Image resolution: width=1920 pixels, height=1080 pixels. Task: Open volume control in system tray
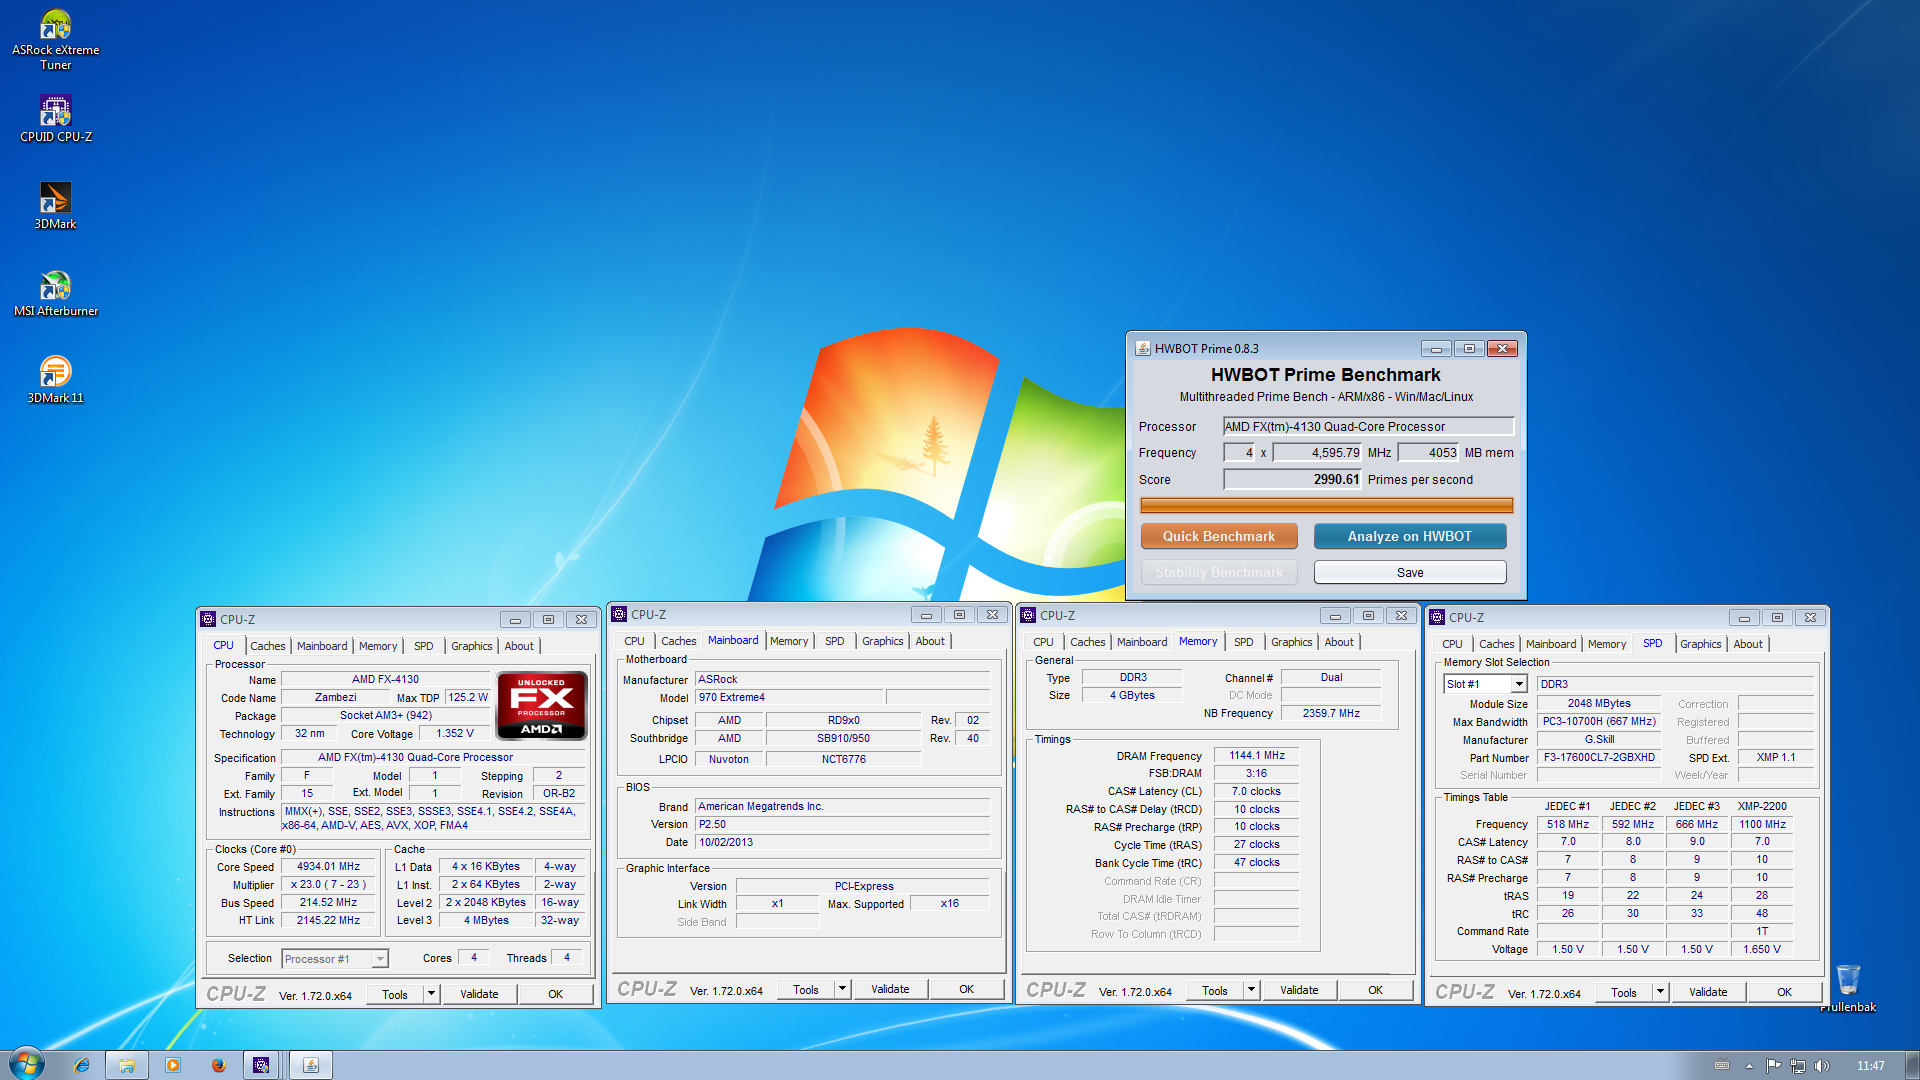[x=1822, y=1066]
